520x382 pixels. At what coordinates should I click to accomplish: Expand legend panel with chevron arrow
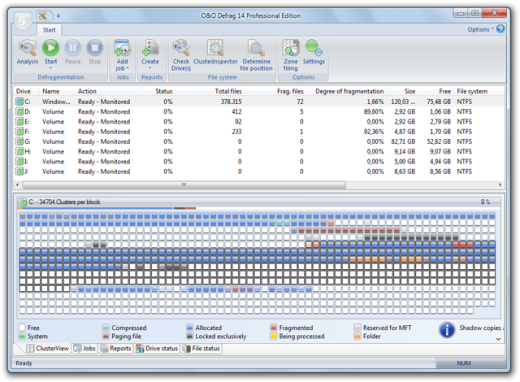(x=499, y=339)
